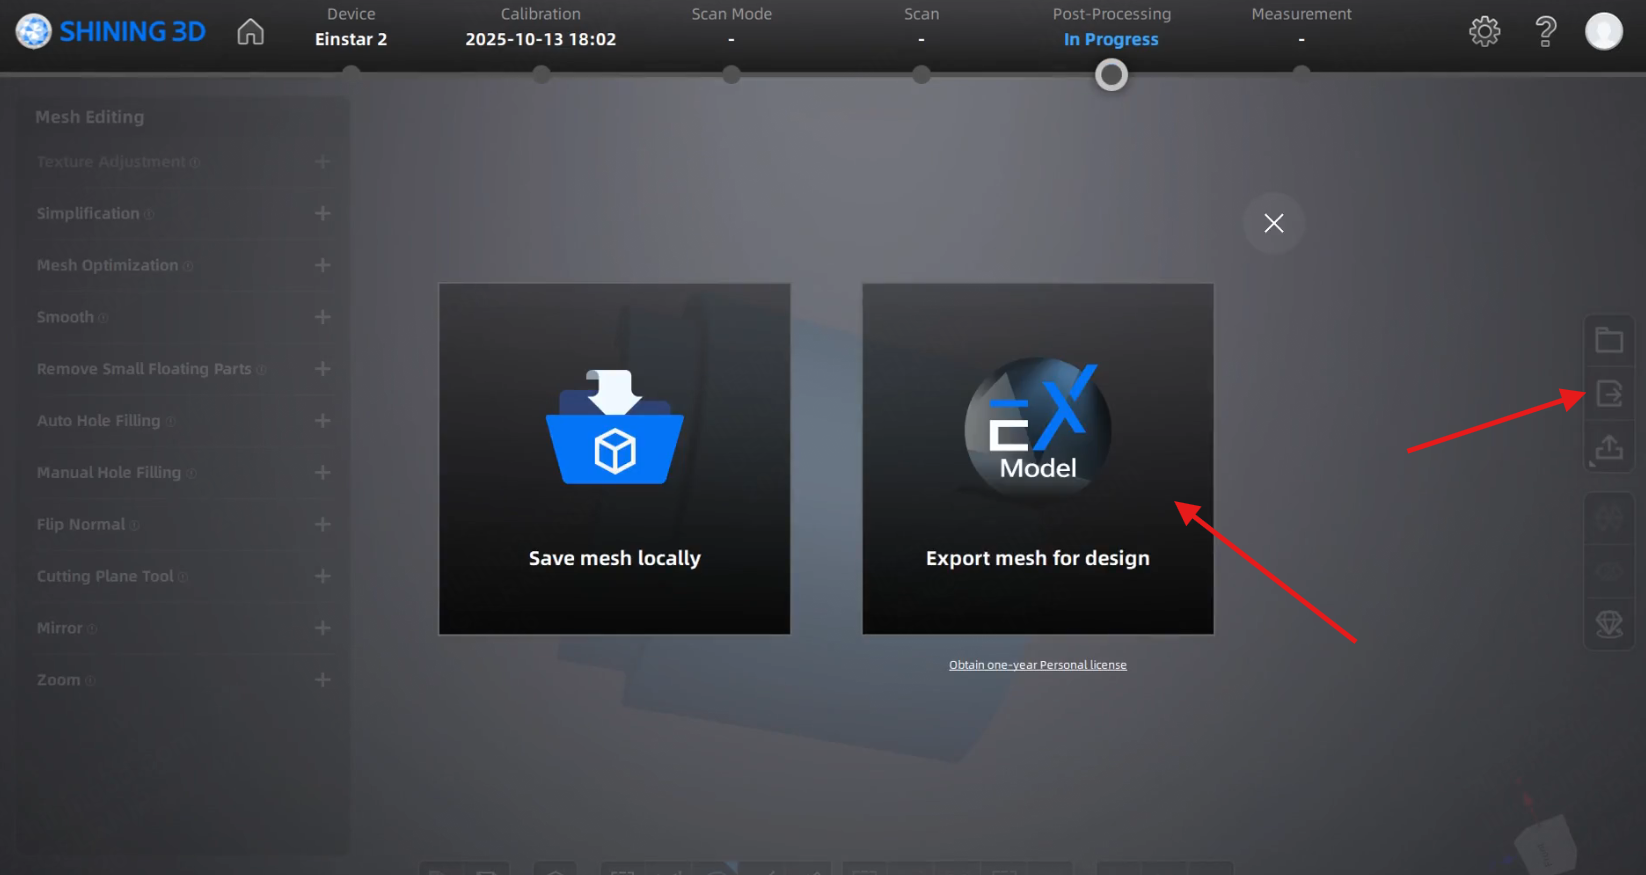Image resolution: width=1646 pixels, height=875 pixels.
Task: Click the EXModel logo icon
Action: [x=1038, y=428]
